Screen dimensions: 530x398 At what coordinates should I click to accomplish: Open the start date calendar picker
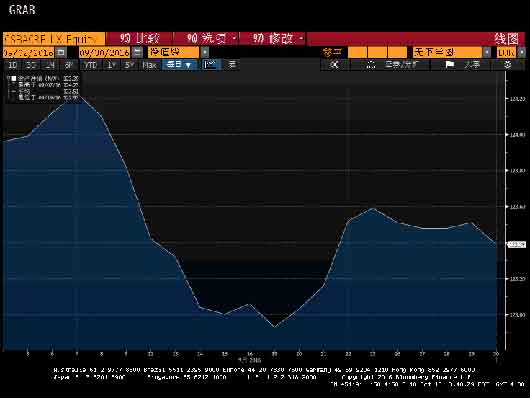61,52
